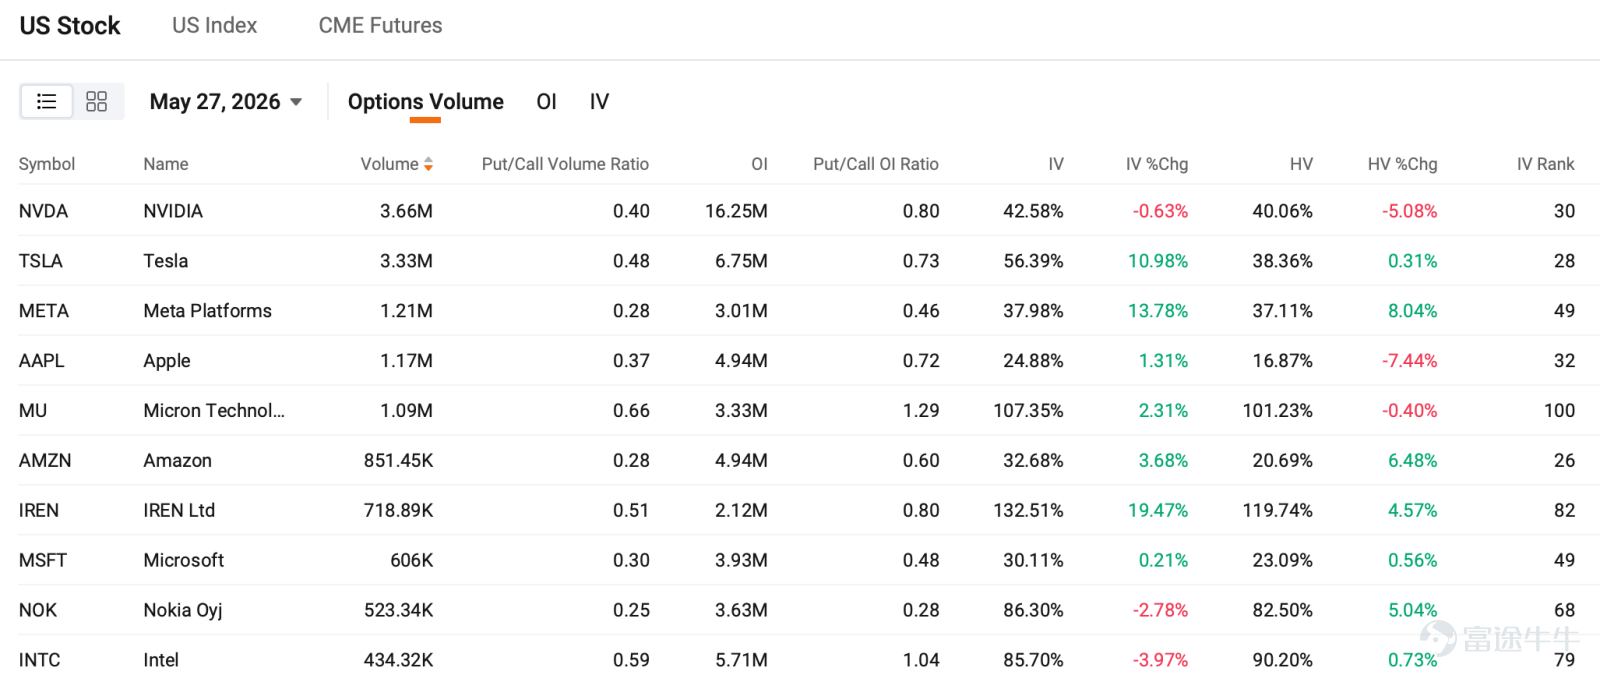The height and width of the screenshot is (675, 1600).
Task: Sort by HV column header
Action: coord(1301,164)
